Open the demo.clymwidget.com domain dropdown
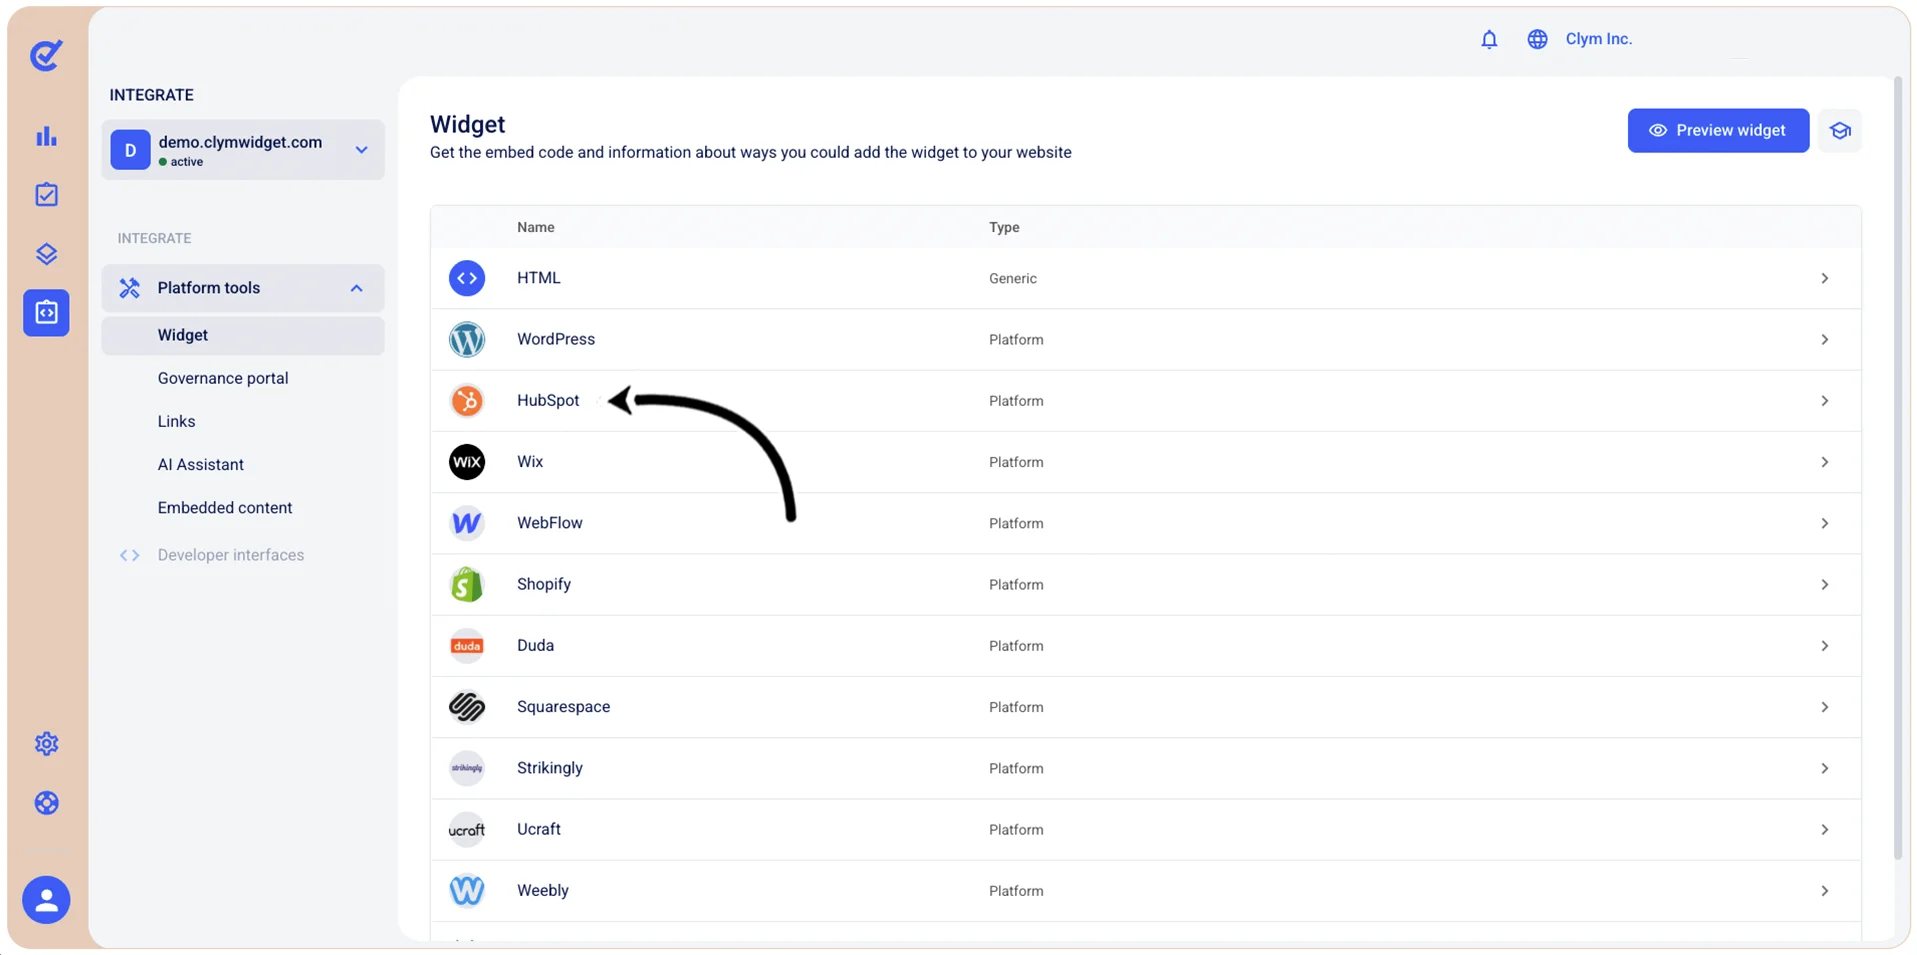Image resolution: width=1917 pixels, height=955 pixels. (x=243, y=150)
